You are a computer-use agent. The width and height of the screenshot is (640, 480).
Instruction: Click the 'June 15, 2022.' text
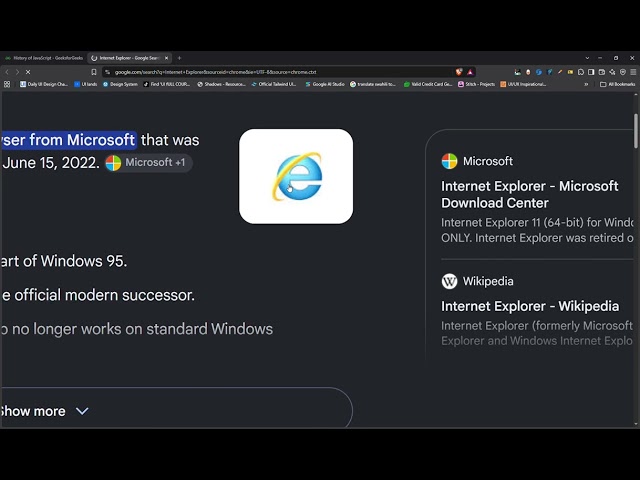(51, 162)
